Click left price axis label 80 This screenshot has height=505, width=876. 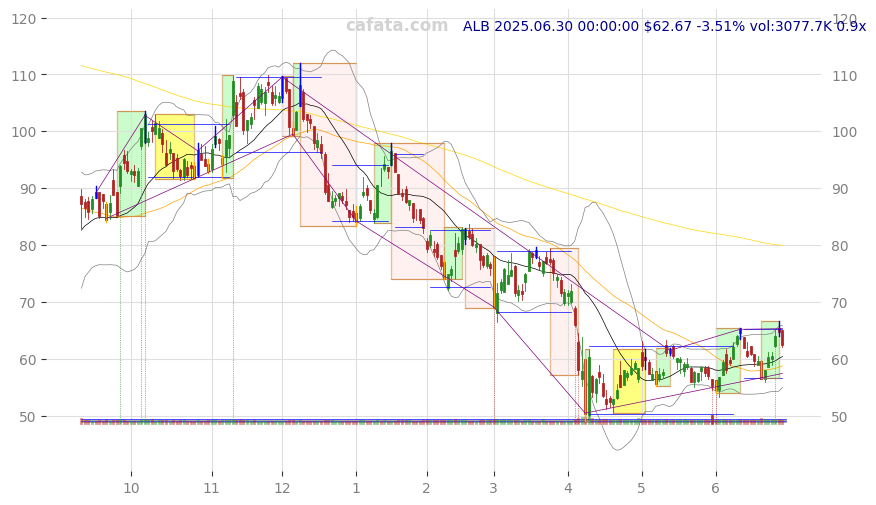pos(27,246)
